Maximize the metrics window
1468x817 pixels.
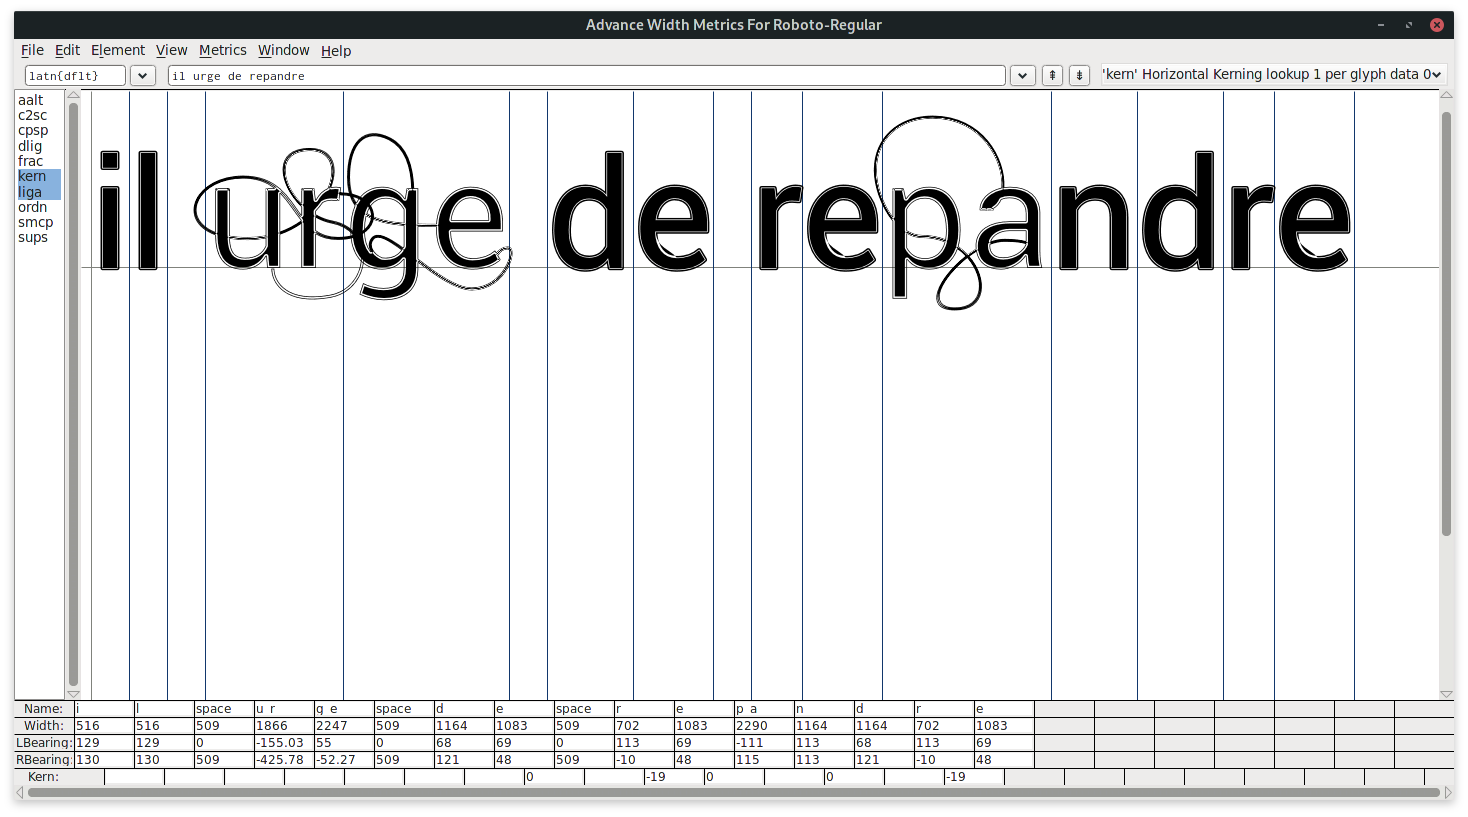click(x=1409, y=25)
